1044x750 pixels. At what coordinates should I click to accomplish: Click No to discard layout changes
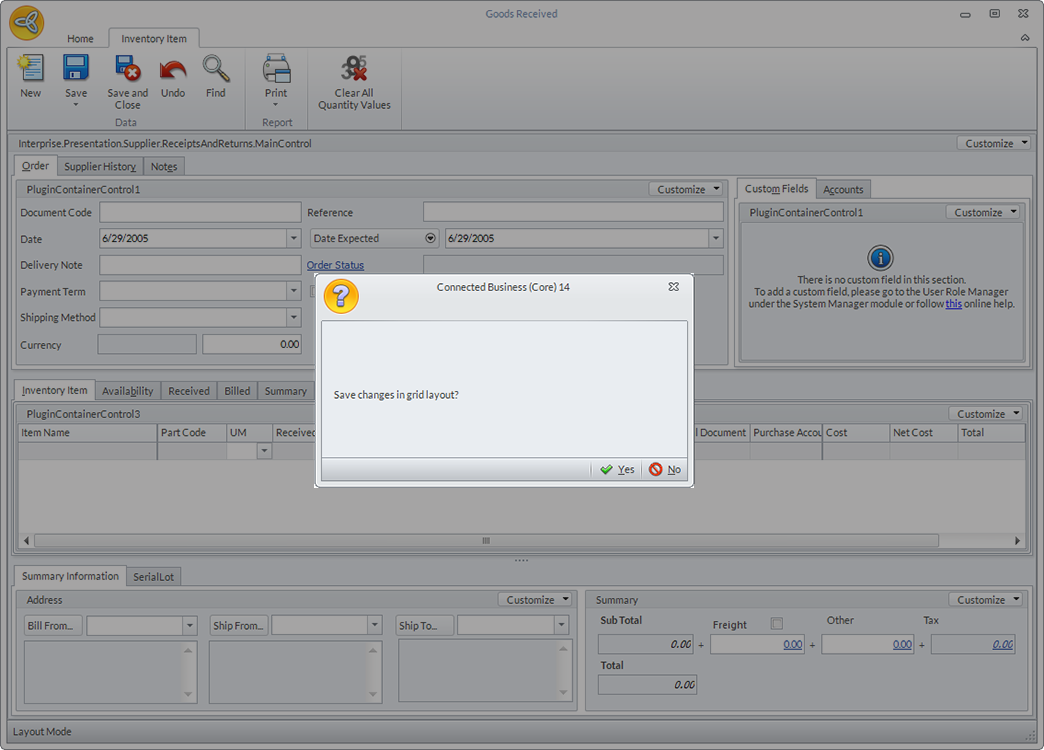[665, 470]
